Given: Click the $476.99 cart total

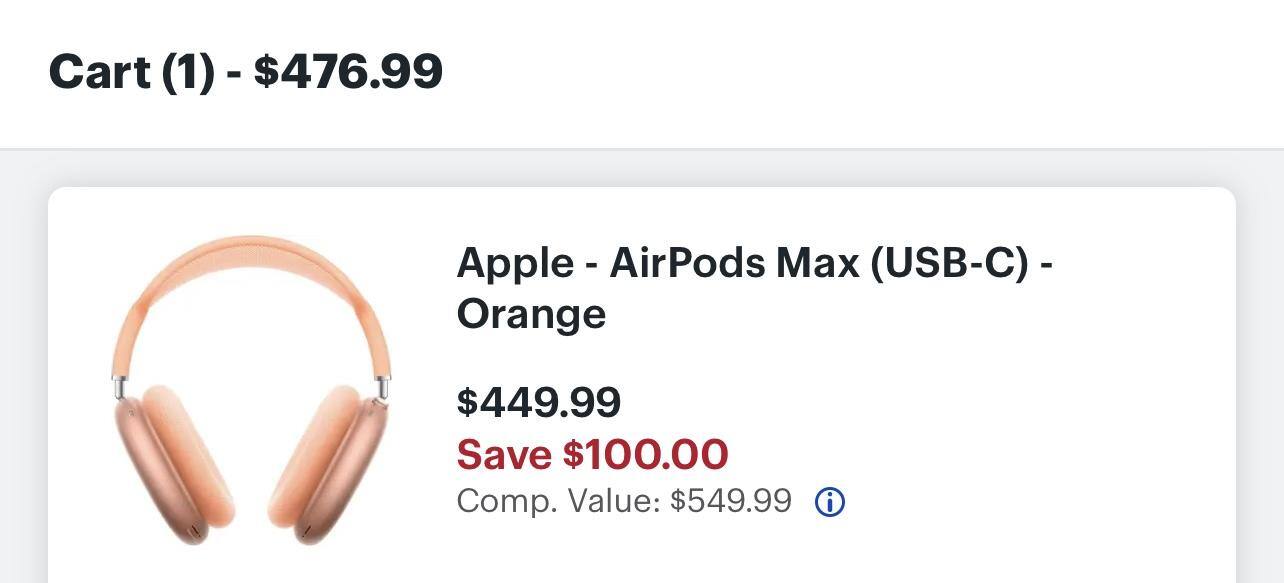Looking at the screenshot, I should [x=348, y=72].
